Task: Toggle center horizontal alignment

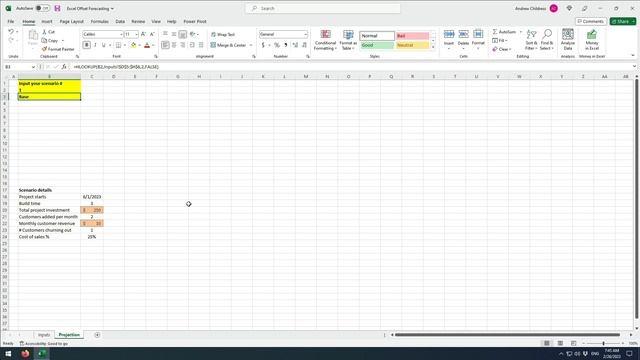Action: (174, 45)
